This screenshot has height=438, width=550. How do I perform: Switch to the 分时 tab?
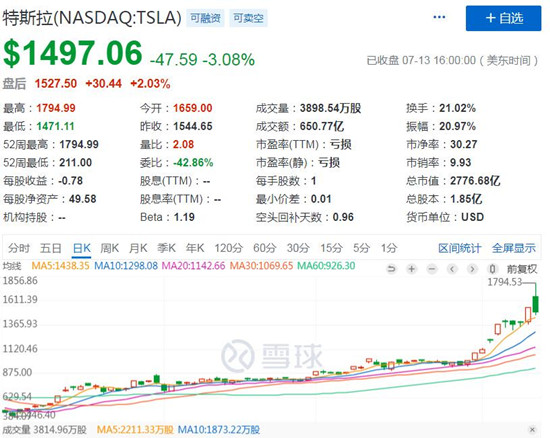point(19,248)
